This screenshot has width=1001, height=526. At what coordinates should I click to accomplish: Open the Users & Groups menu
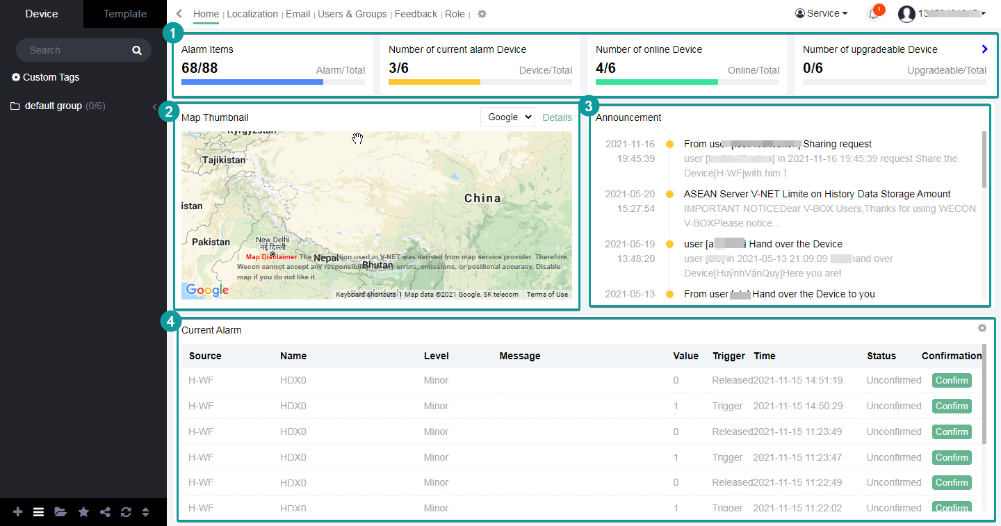(x=352, y=15)
